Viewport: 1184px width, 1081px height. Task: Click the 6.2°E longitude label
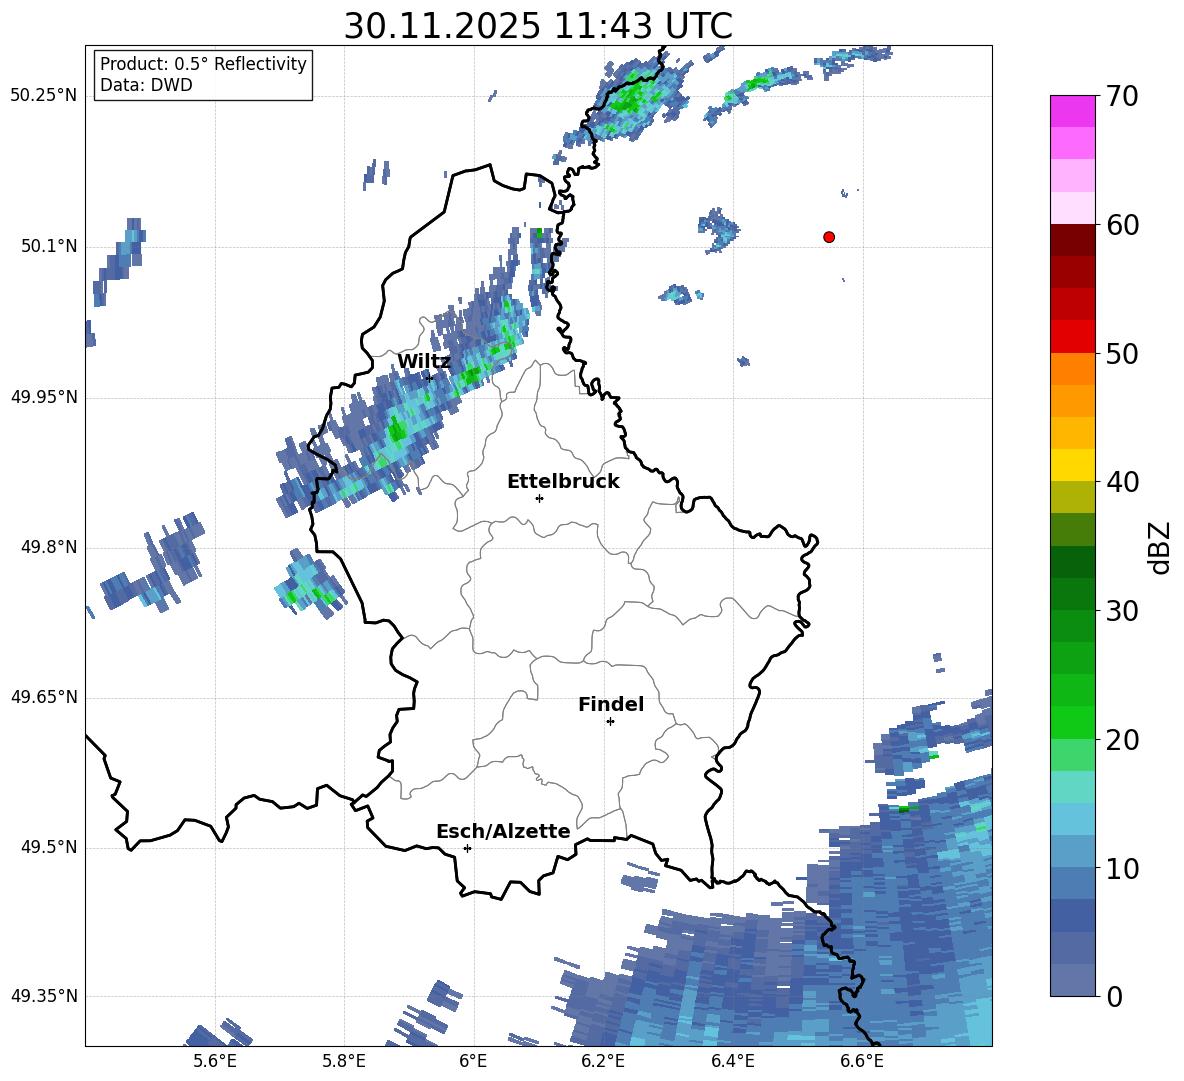click(x=603, y=1061)
